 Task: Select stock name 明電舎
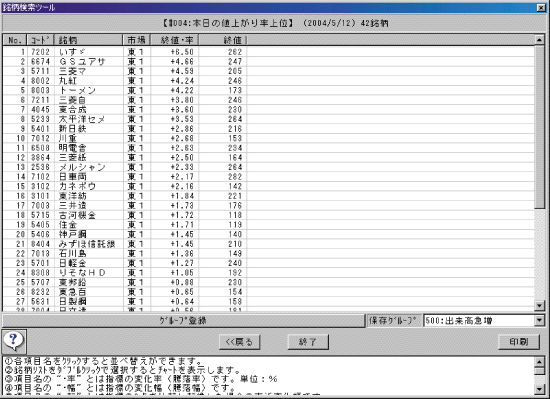[x=72, y=148]
